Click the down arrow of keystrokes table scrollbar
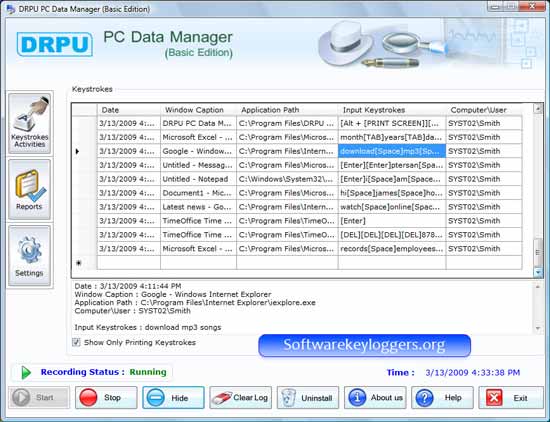 point(538,272)
